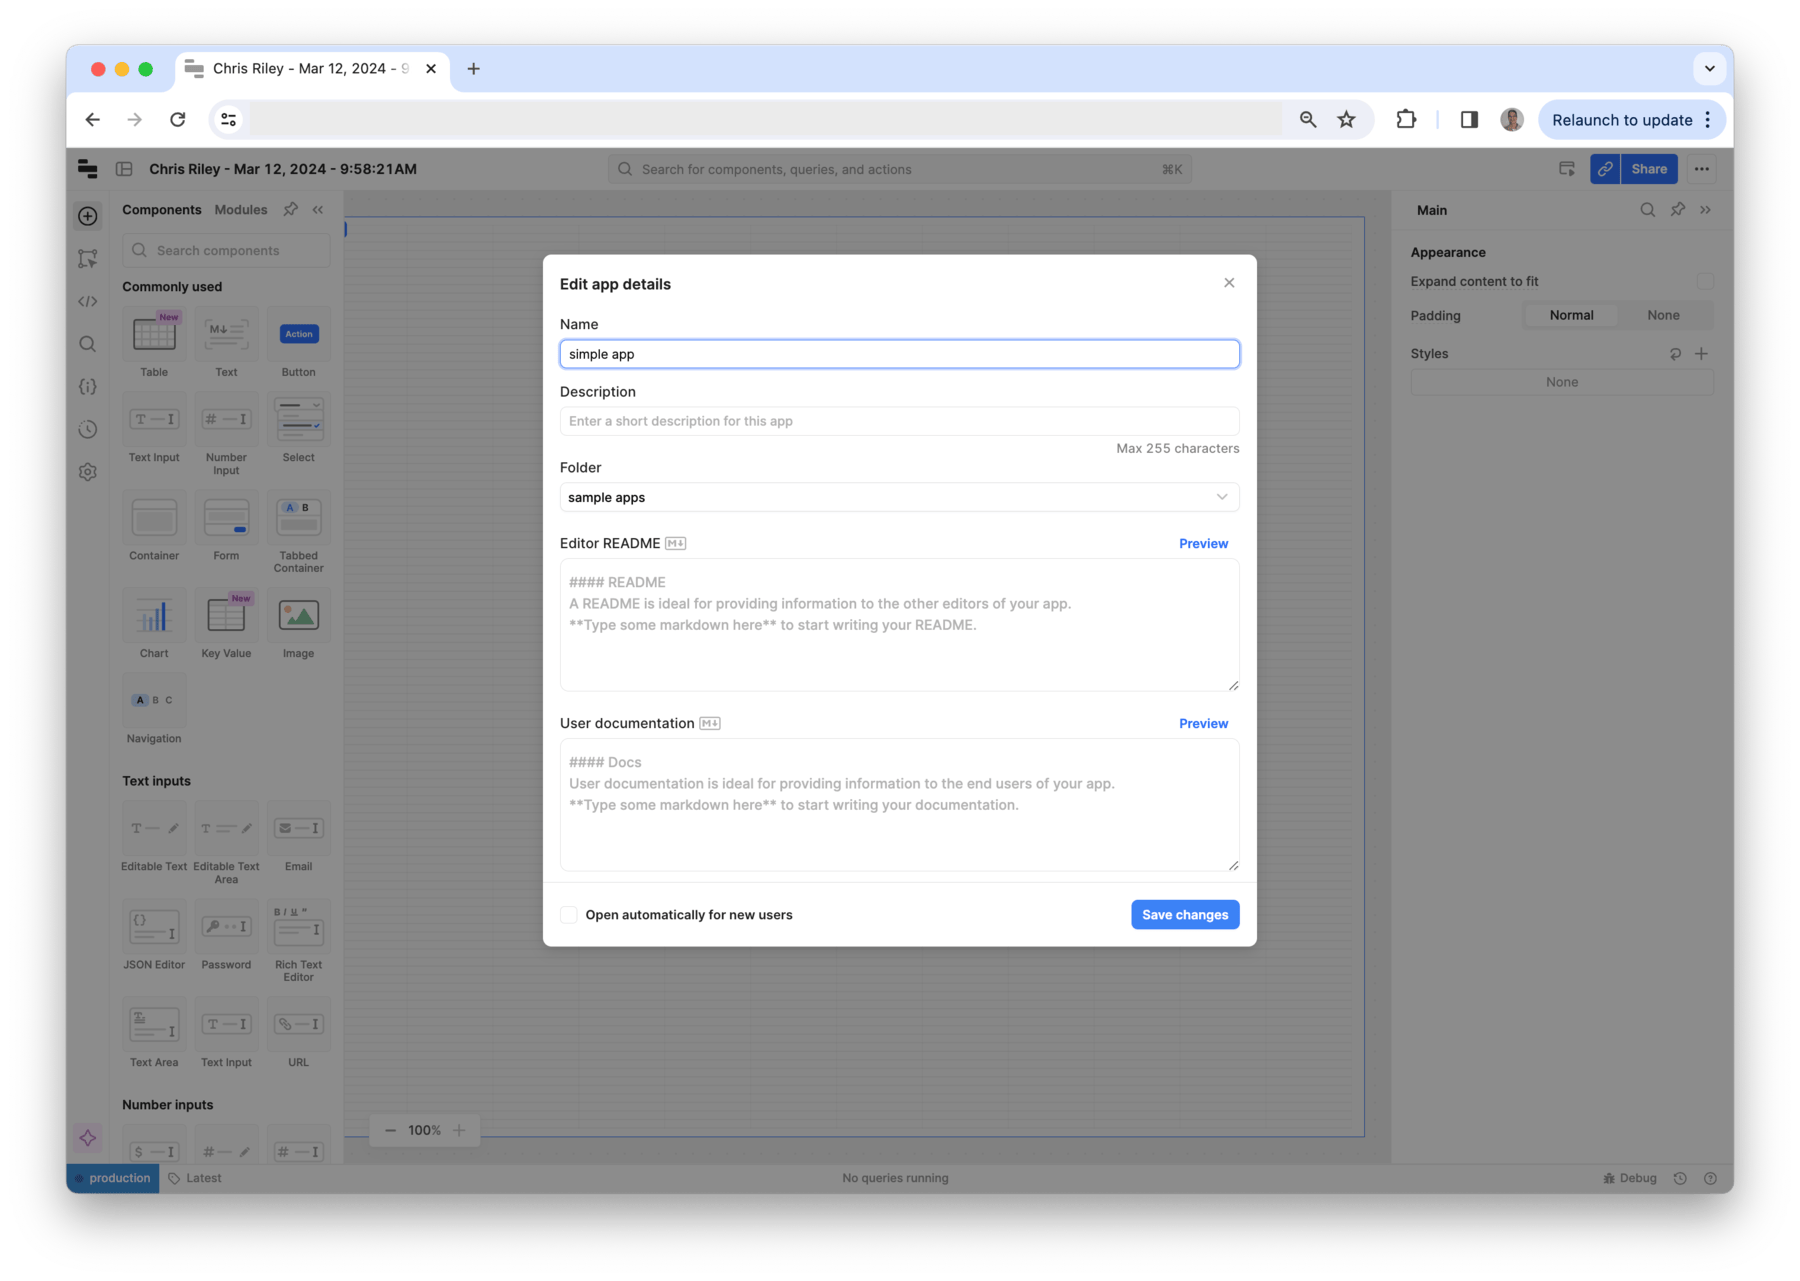
Task: Click the Description input field
Action: point(899,421)
